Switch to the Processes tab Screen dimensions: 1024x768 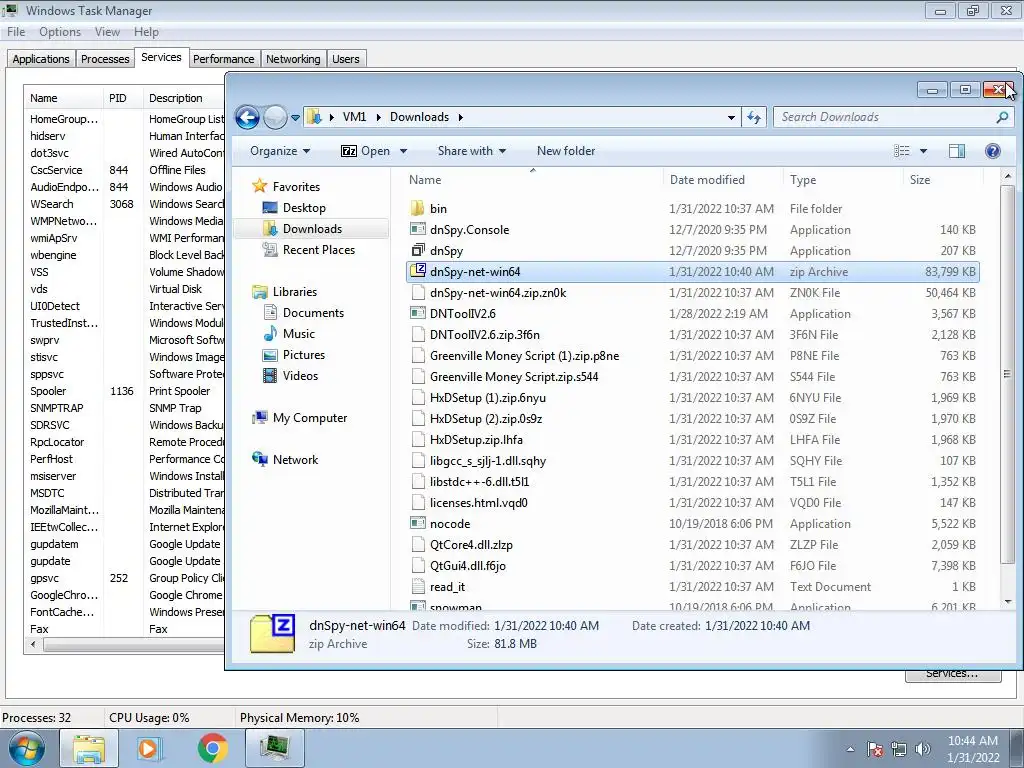(105, 59)
